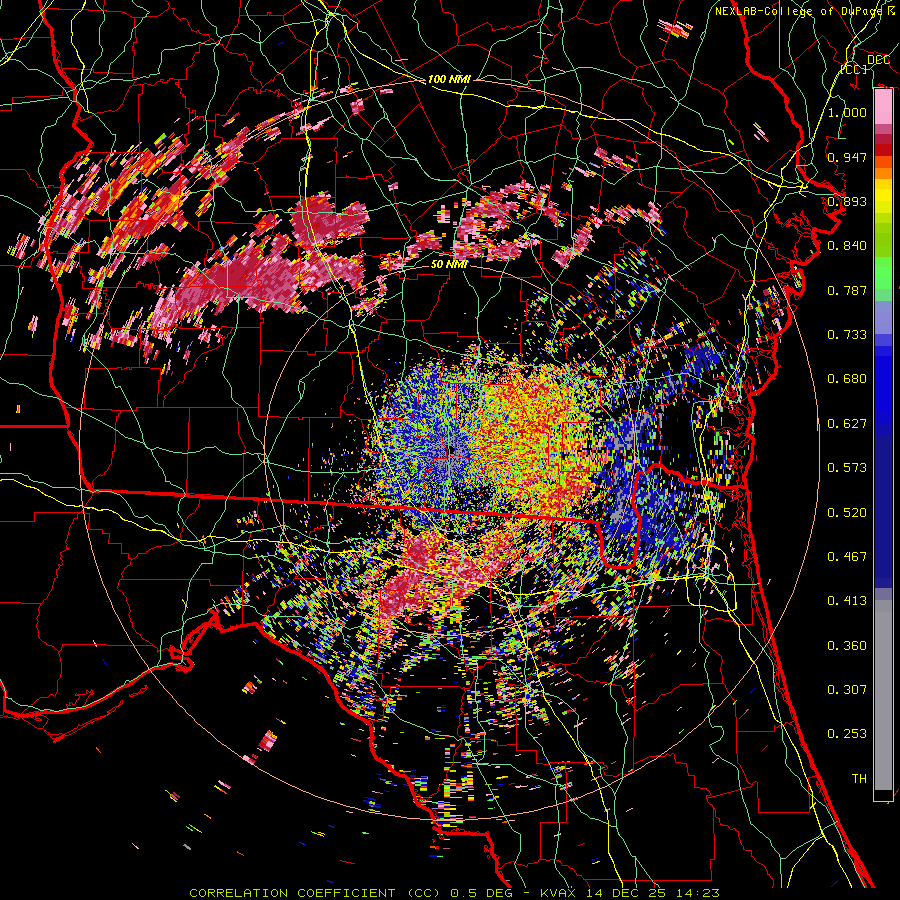This screenshot has height=900, width=900.
Task: Click the DEC label above the legend
Action: pyautogui.click(x=878, y=60)
